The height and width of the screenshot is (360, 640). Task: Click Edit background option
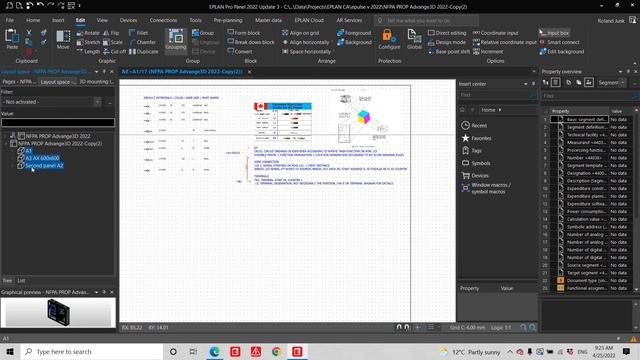(562, 51)
